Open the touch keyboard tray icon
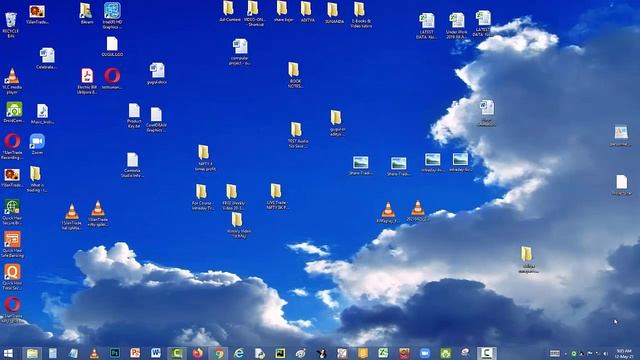This screenshot has width=640, height=360. pos(554,353)
